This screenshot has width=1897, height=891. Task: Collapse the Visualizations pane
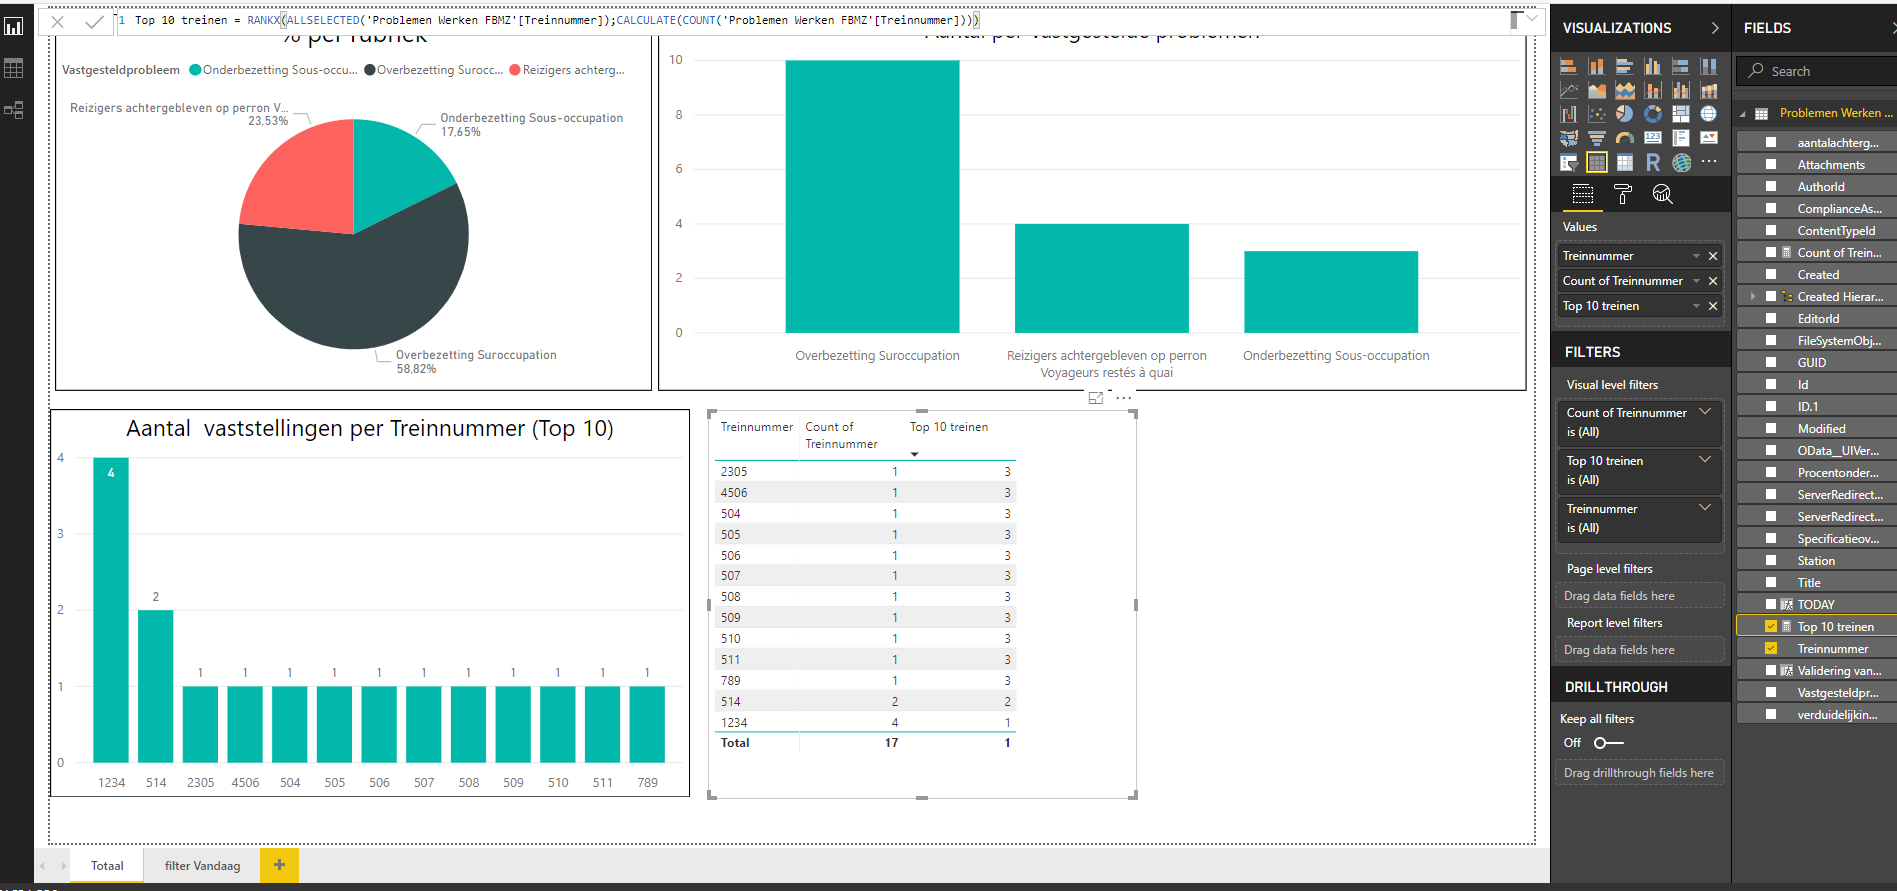point(1715,28)
